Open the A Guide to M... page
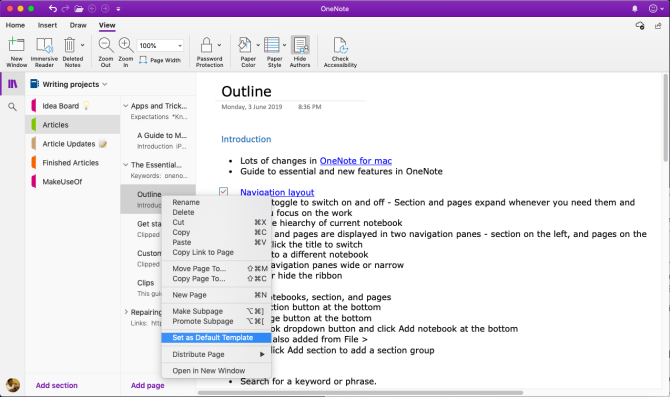Screen dimensions: 670x397 coord(158,140)
